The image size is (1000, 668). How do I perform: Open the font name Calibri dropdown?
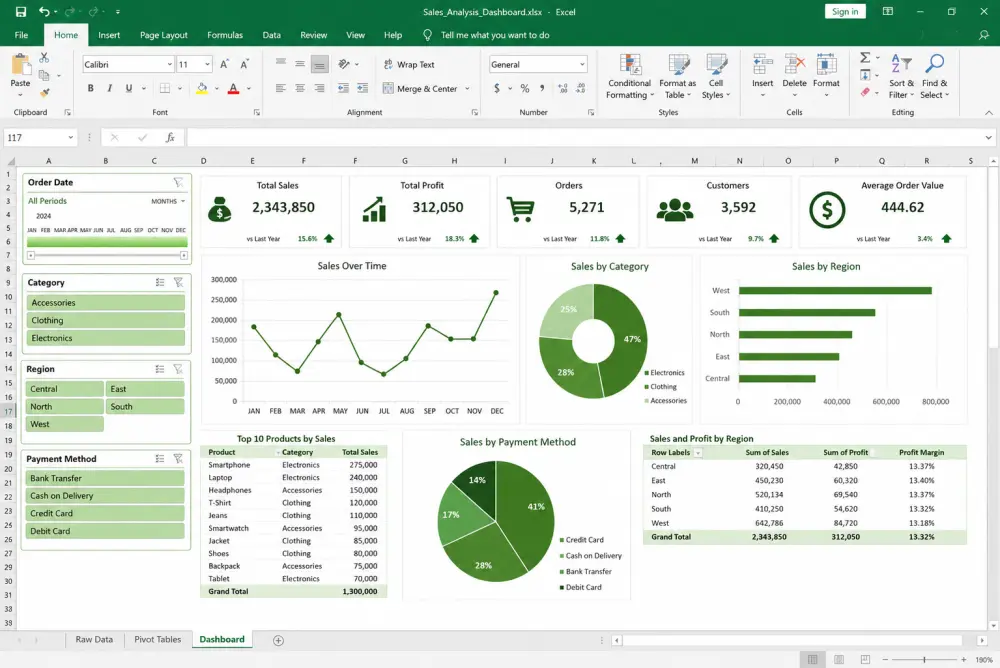tap(170, 64)
